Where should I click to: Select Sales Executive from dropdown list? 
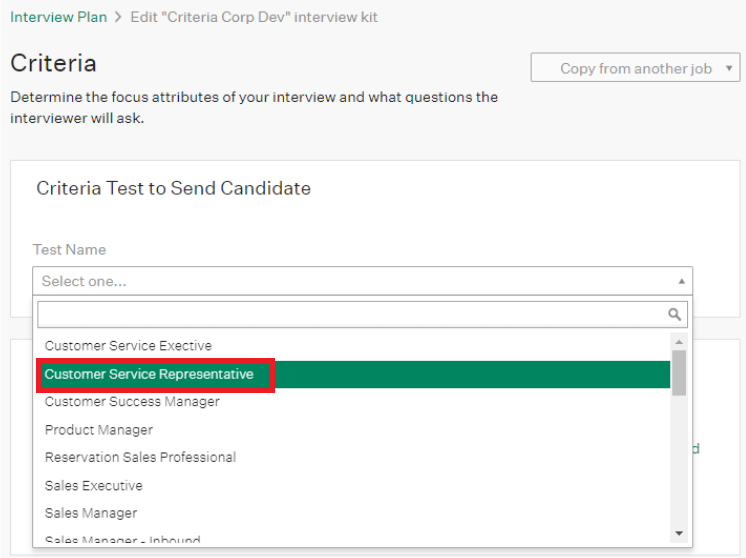(x=94, y=486)
